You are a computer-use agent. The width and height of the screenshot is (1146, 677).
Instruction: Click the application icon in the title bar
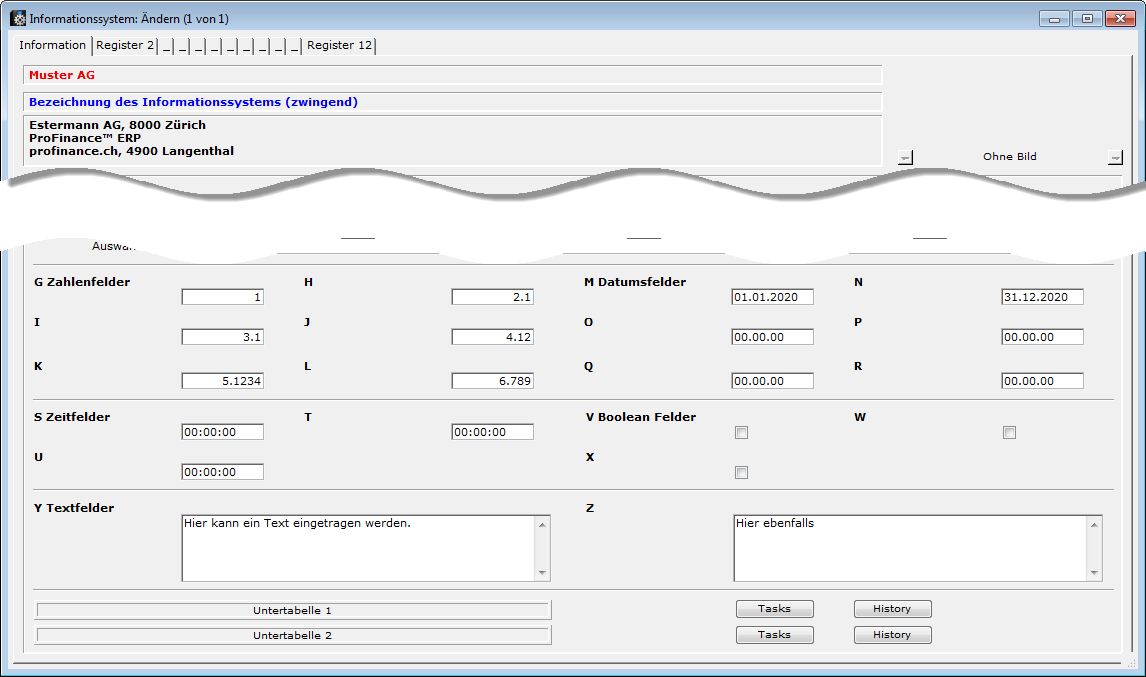coord(18,18)
